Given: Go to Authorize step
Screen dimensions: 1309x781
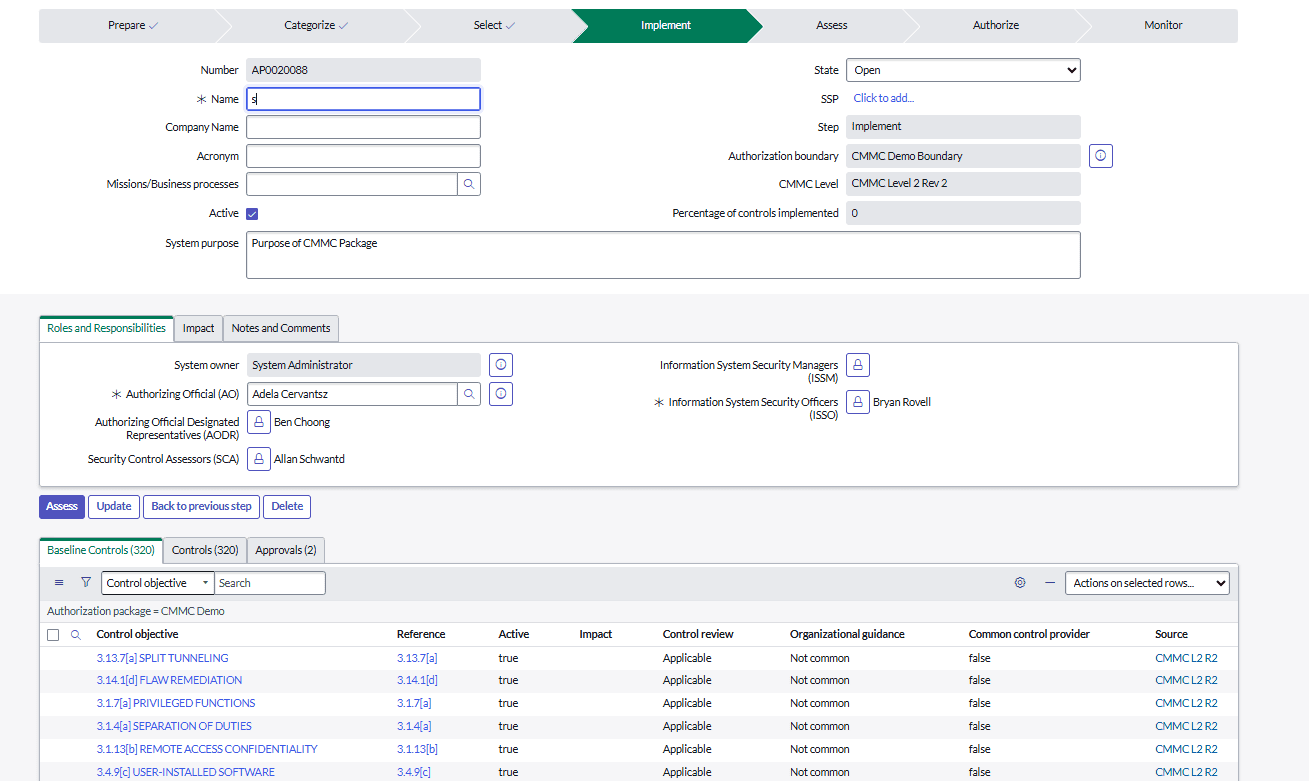Looking at the screenshot, I should pyautogui.click(x=996, y=26).
